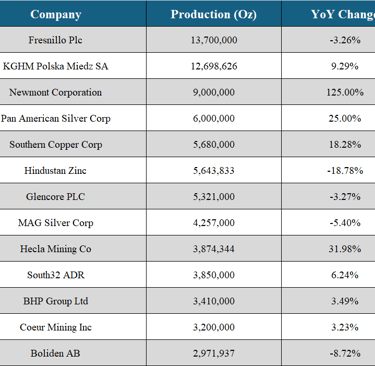Image resolution: width=375 pixels, height=366 pixels.
Task: Click the 125.00% YoY change value
Action: coord(345,92)
